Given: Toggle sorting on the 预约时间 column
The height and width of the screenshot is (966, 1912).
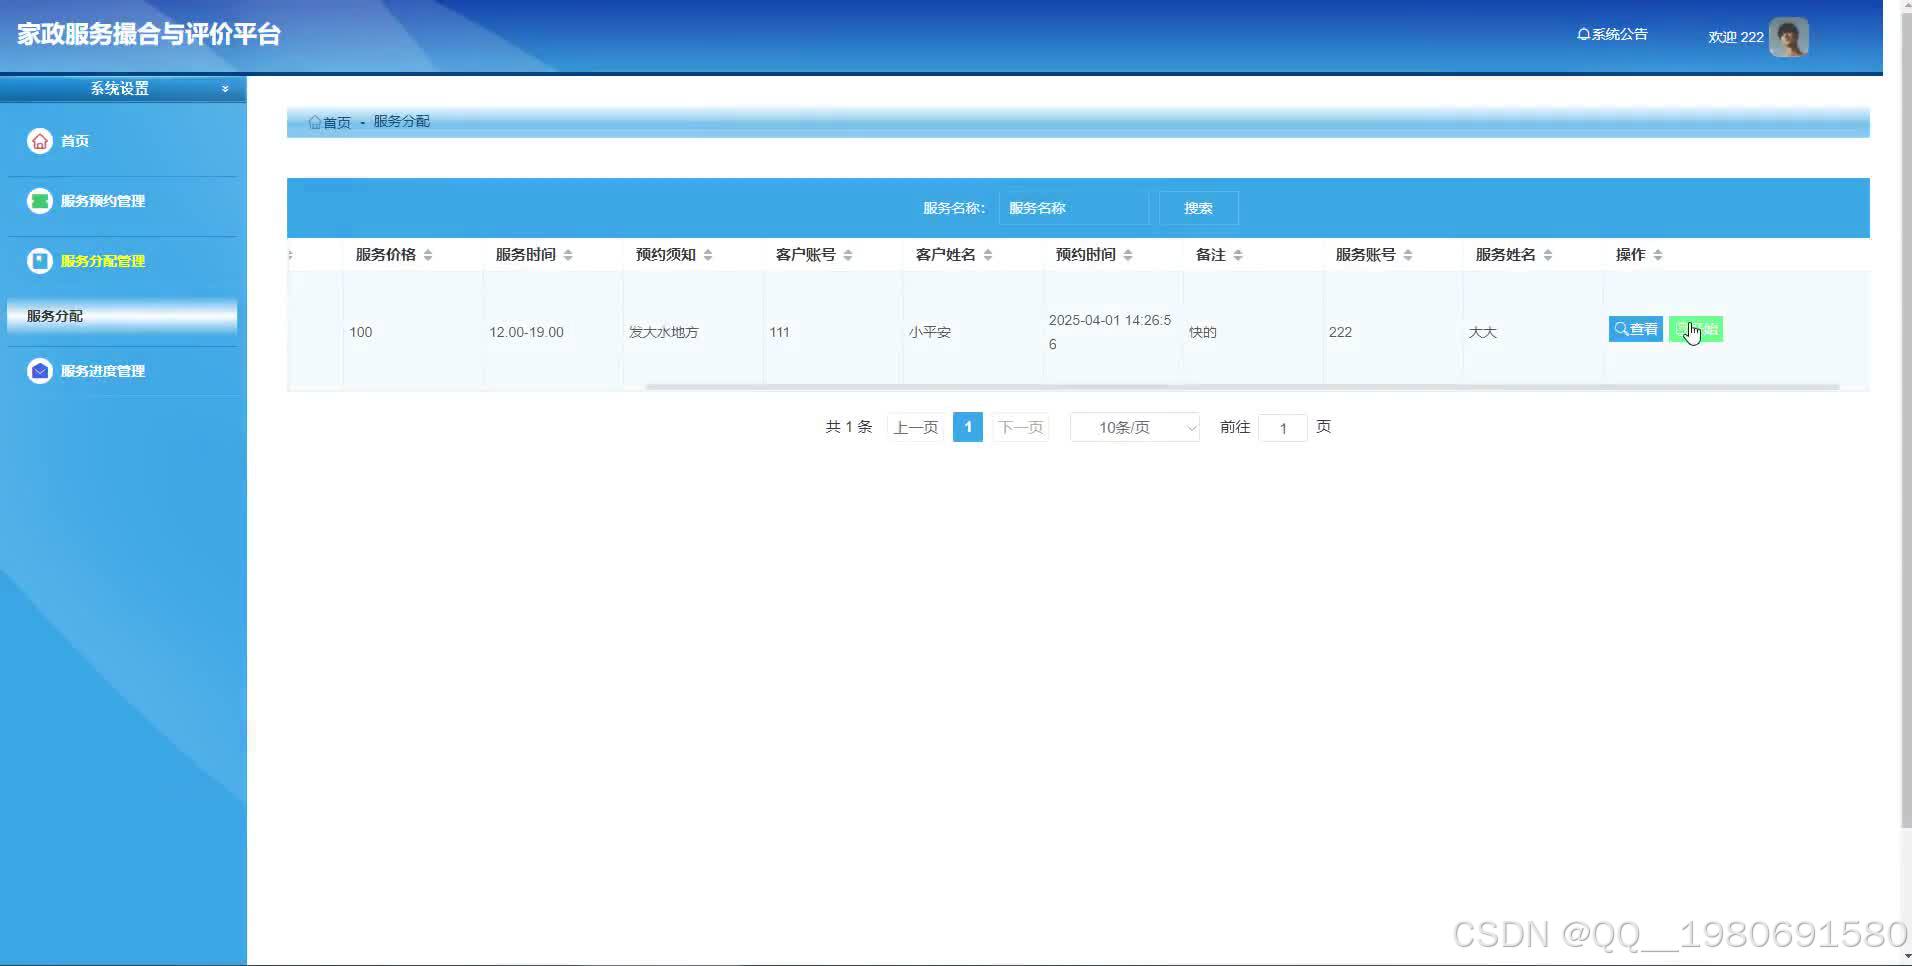Looking at the screenshot, I should [1130, 254].
